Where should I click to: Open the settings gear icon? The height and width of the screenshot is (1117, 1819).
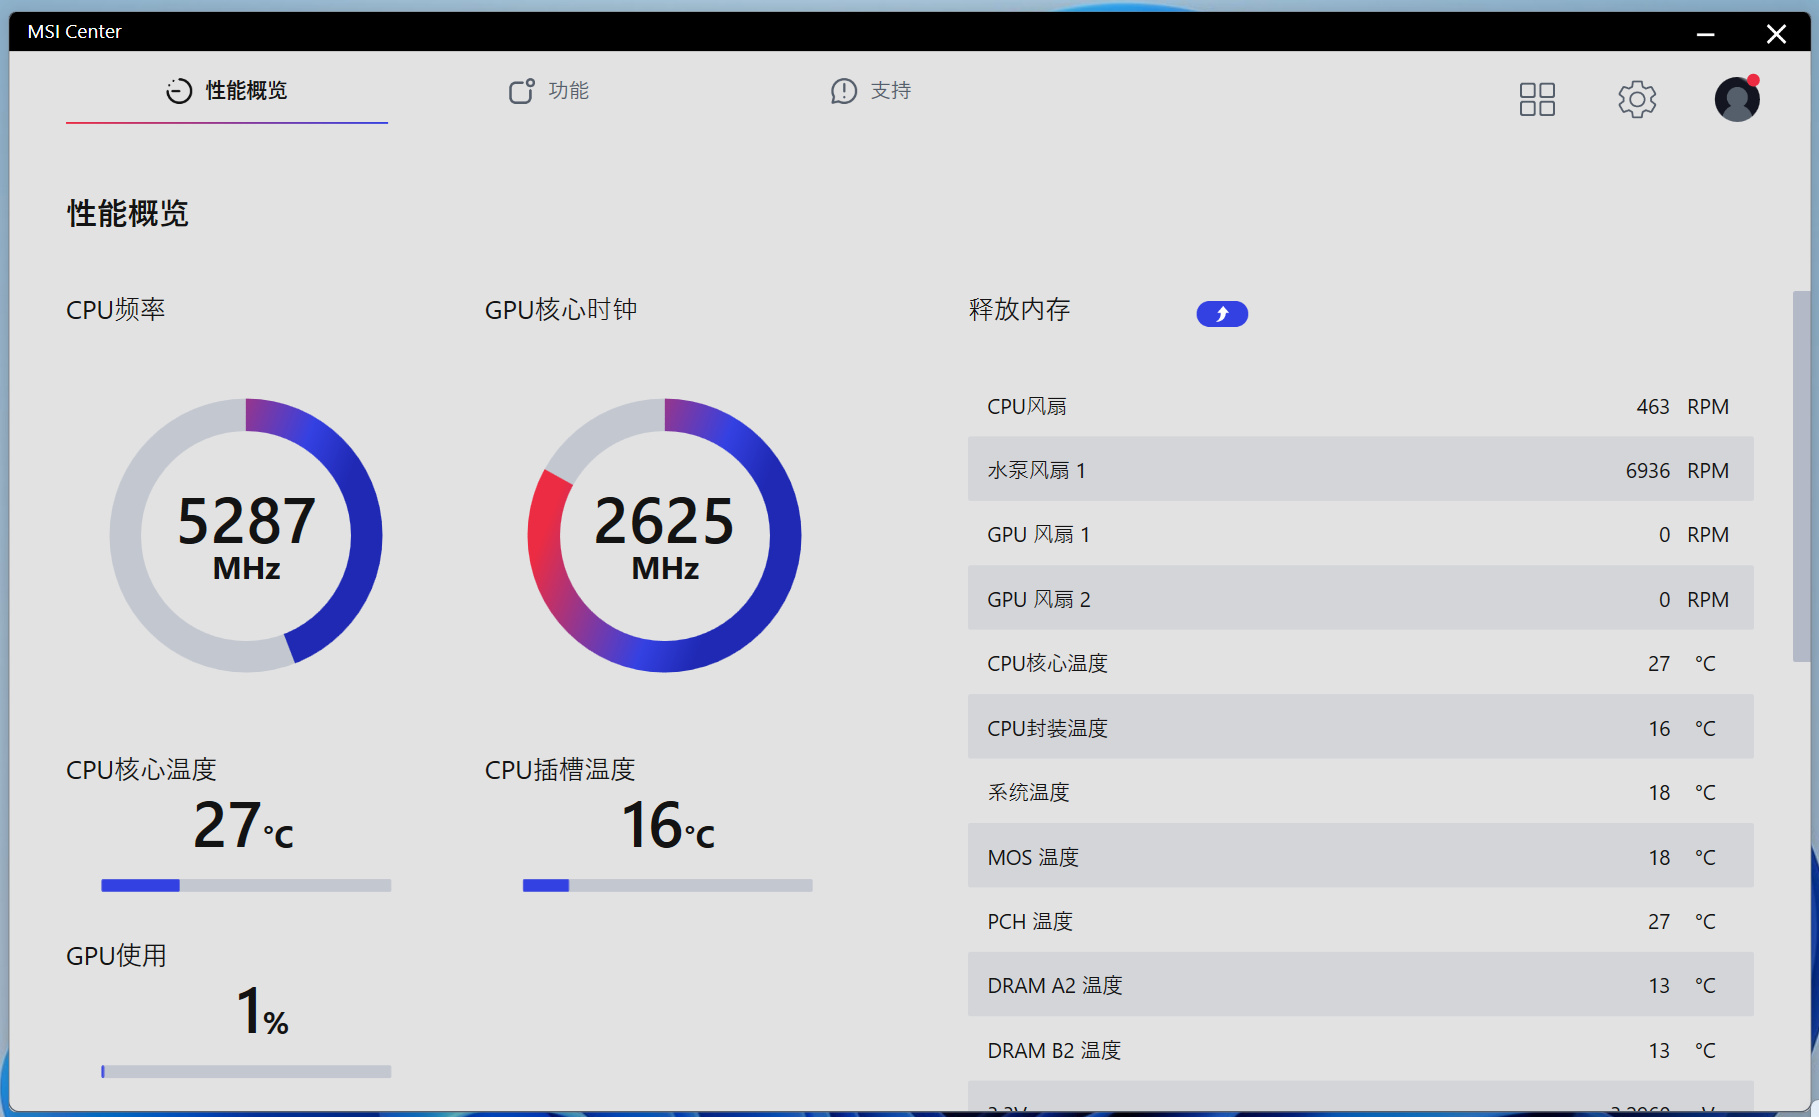tap(1637, 99)
